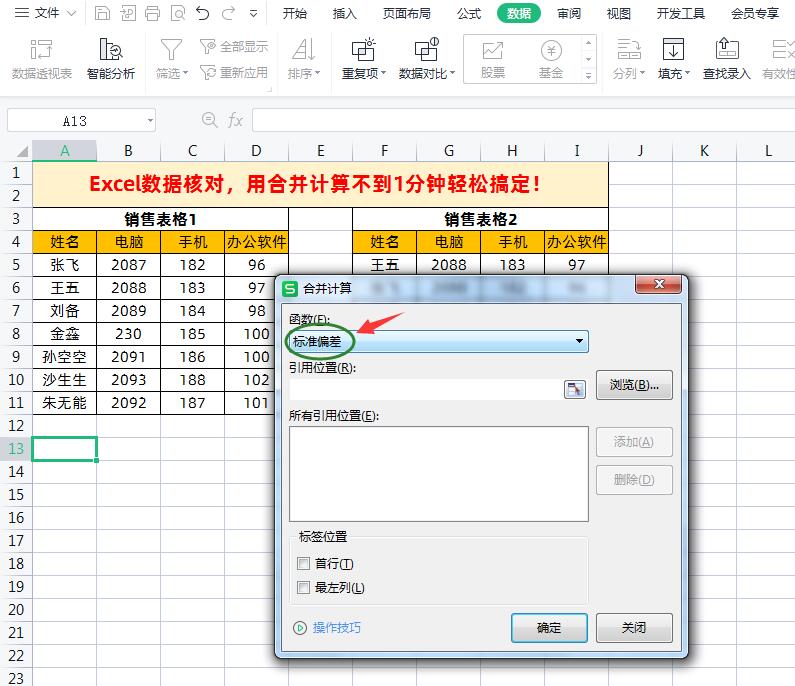Switch to the 公式 tab
This screenshot has height=686, width=795.
point(468,13)
